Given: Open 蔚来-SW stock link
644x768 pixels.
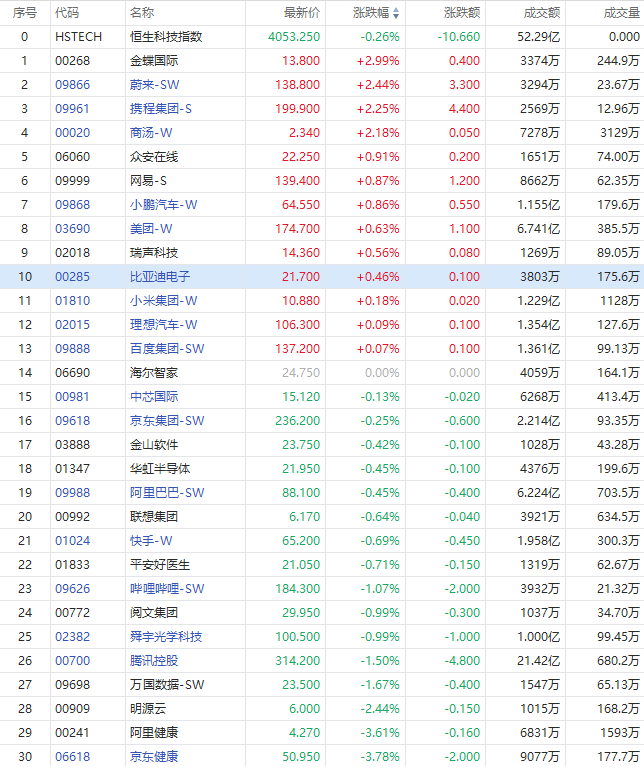Looking at the screenshot, I should 154,85.
